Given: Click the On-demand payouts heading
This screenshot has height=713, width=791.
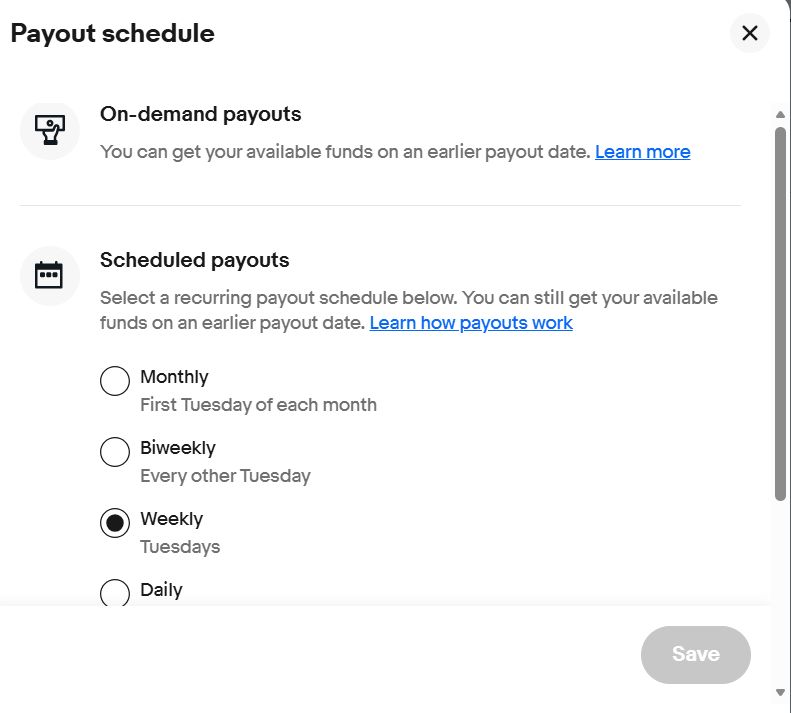Looking at the screenshot, I should tap(200, 114).
